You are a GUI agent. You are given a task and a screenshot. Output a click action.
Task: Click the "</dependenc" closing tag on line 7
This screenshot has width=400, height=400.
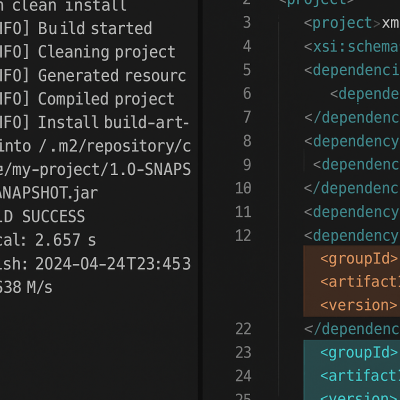coord(352,117)
